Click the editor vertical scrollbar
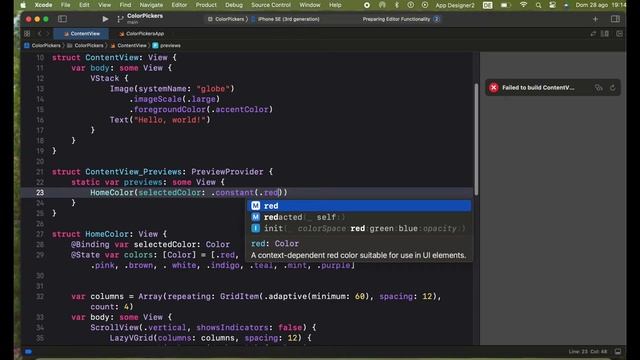Screen dimensions: 640x360 coord(476,139)
